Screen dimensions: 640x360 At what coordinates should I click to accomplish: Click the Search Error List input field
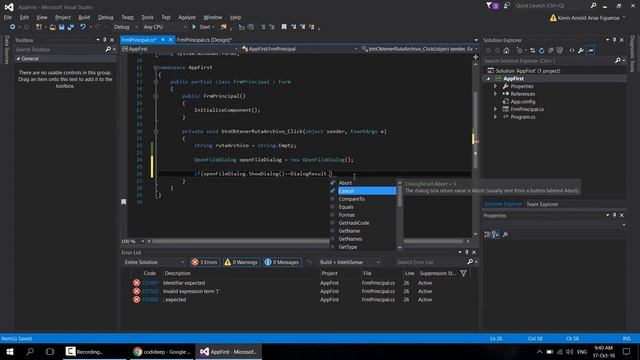pos(431,262)
